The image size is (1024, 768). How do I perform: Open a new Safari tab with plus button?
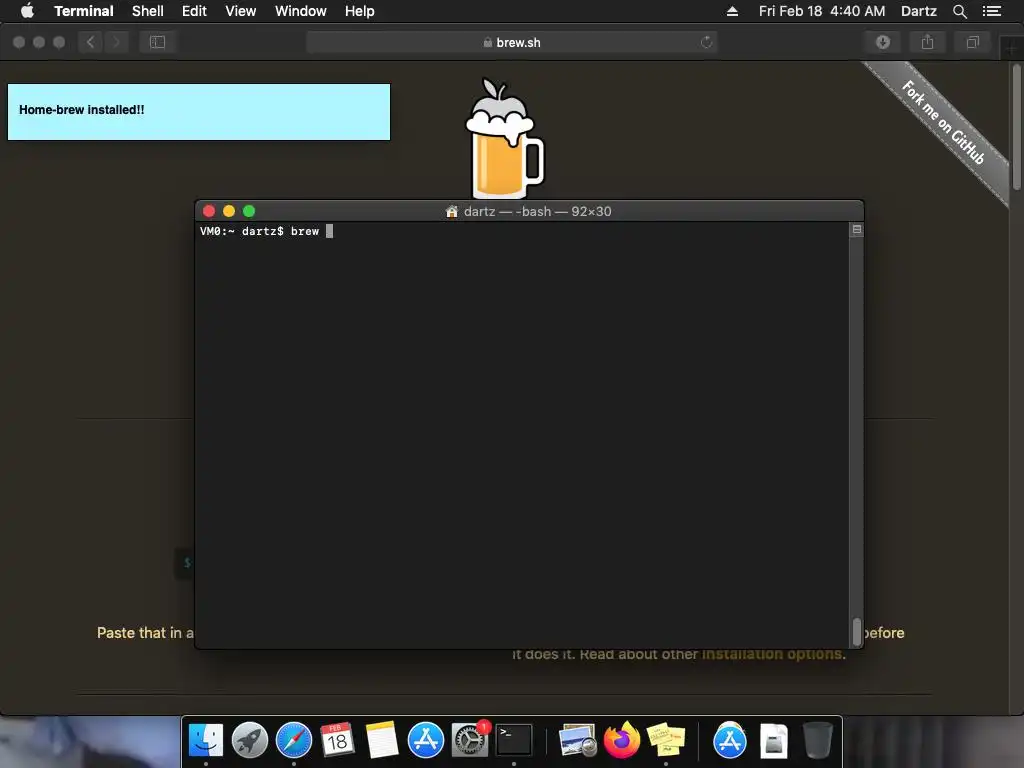tap(1012, 49)
